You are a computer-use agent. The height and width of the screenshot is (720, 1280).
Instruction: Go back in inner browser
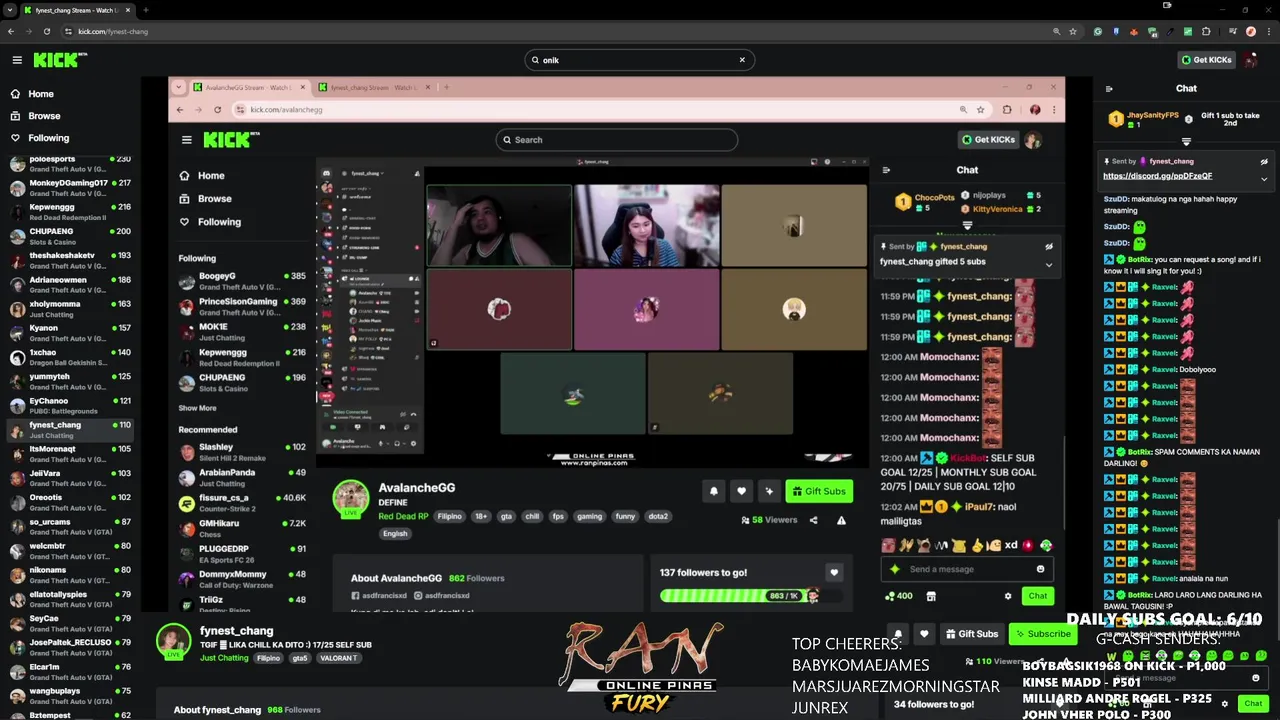coord(180,110)
